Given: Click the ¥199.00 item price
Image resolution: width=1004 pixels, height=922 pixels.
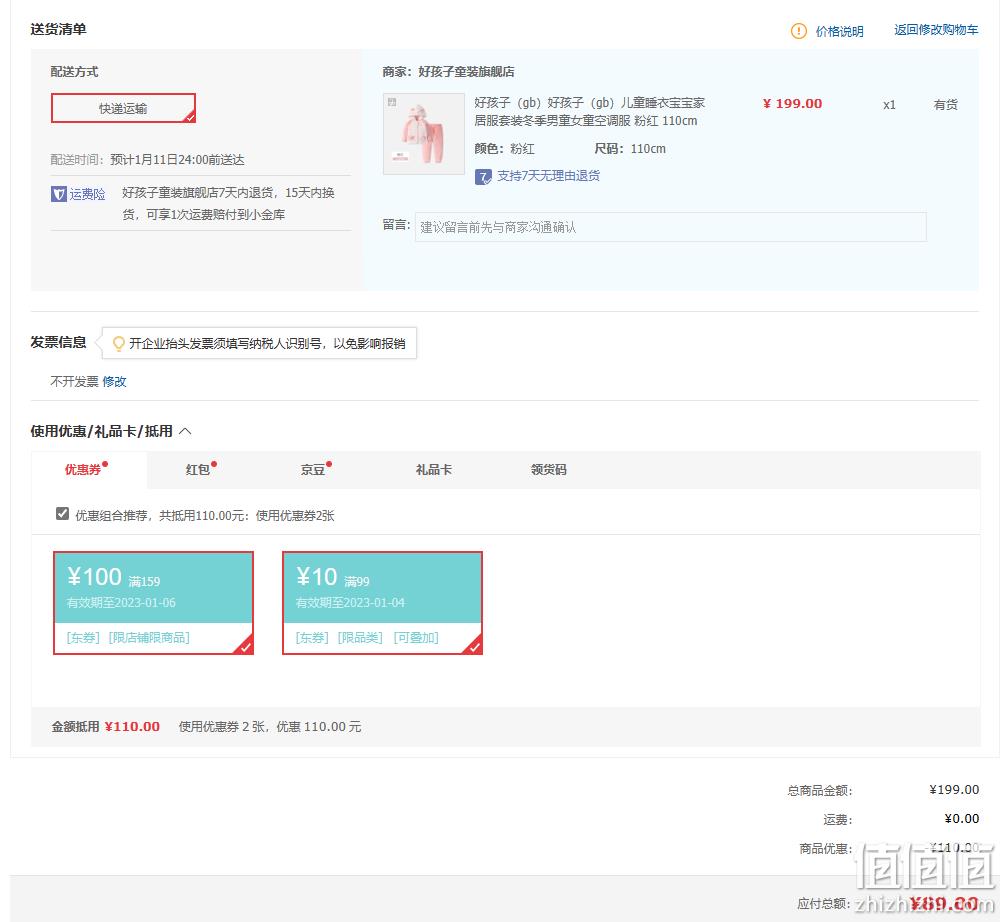Looking at the screenshot, I should pos(792,104).
